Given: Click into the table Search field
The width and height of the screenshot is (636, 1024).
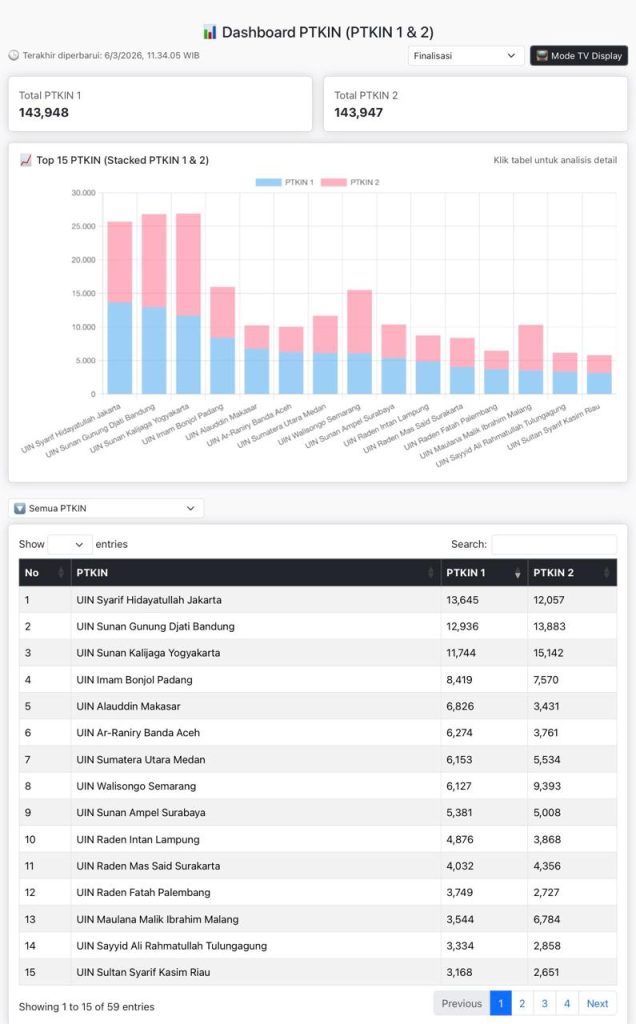Looking at the screenshot, I should [x=553, y=544].
